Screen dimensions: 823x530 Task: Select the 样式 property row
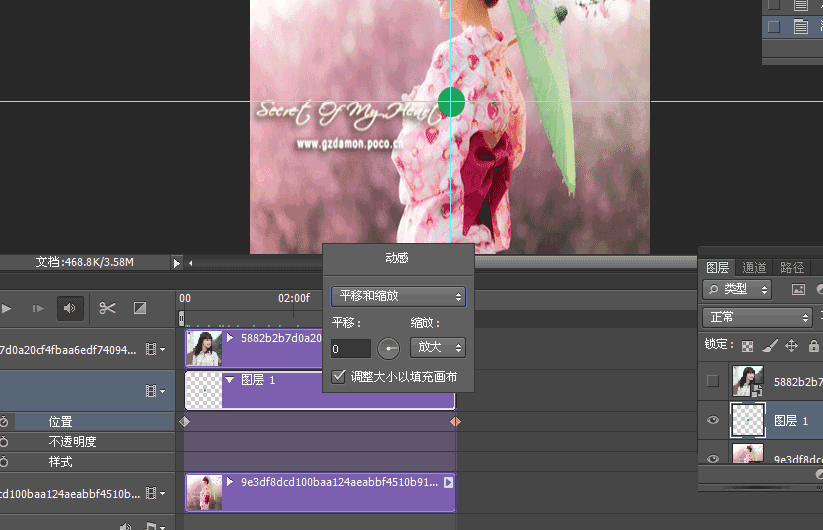(x=87, y=462)
